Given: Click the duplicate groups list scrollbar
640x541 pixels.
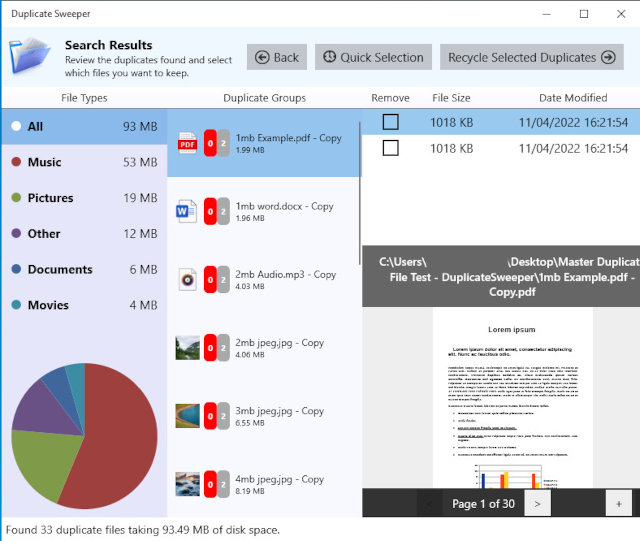Looking at the screenshot, I should click(x=360, y=194).
